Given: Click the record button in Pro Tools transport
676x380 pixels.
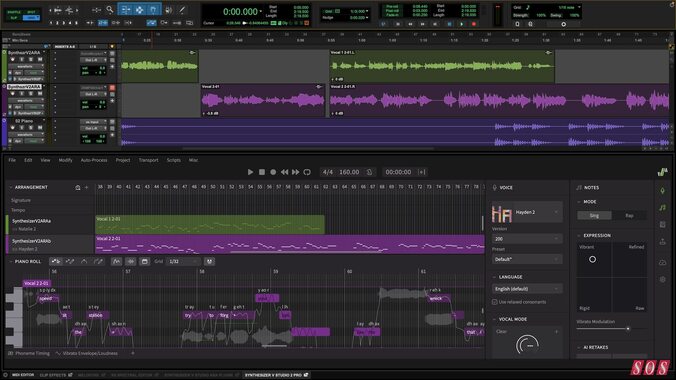Looking at the screenshot, I should tap(474, 24).
